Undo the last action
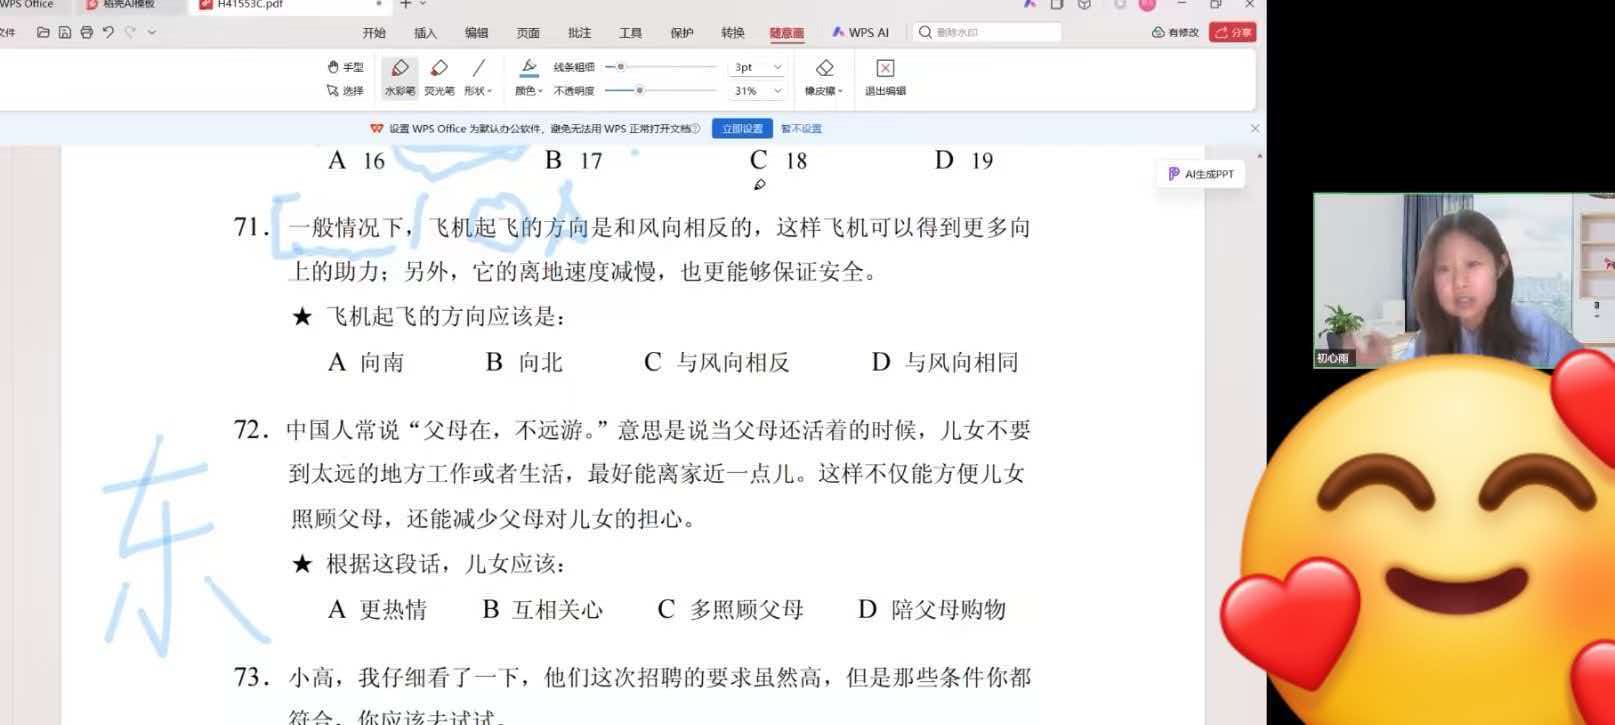Viewport: 1615px width, 725px height. [108, 32]
